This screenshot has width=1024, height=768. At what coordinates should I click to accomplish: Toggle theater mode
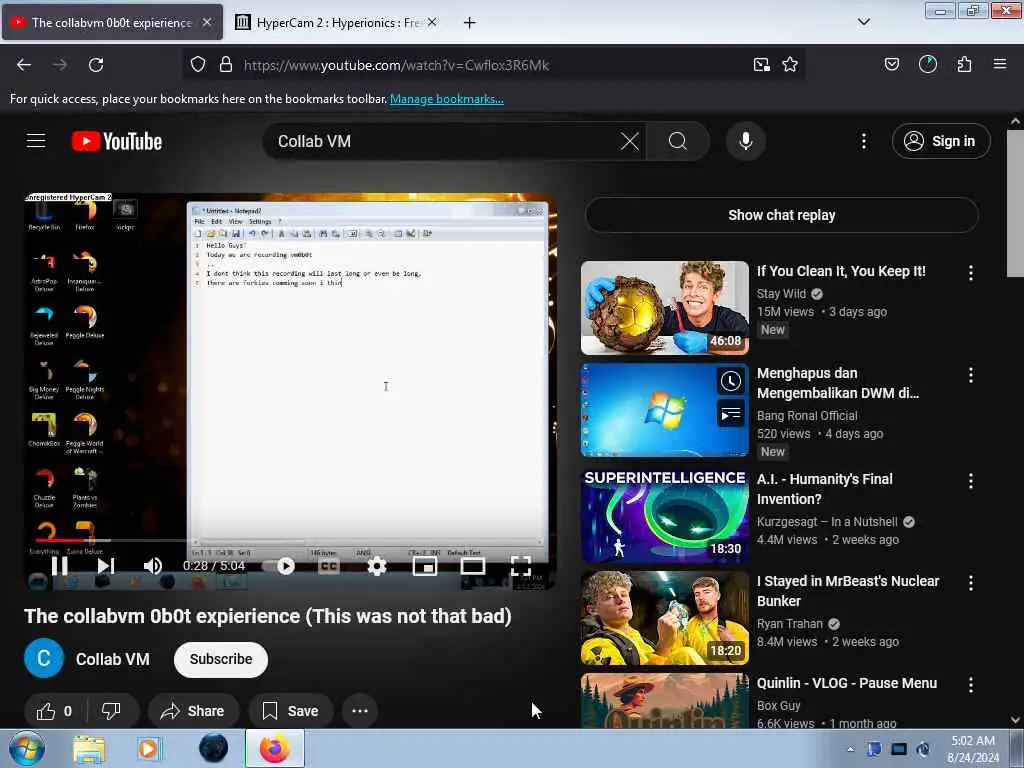click(472, 566)
